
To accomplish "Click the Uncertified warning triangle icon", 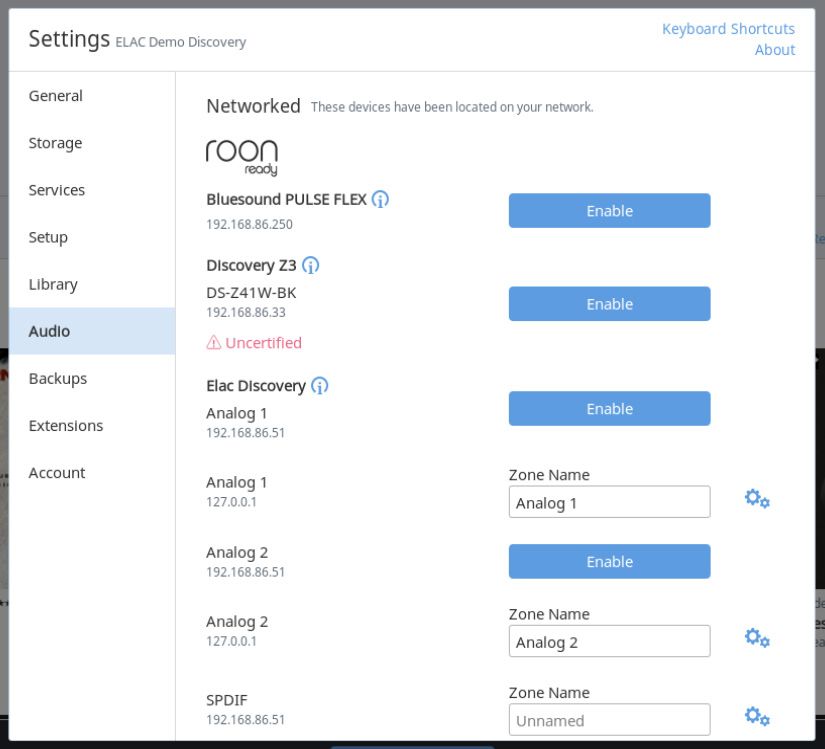I will 214,343.
